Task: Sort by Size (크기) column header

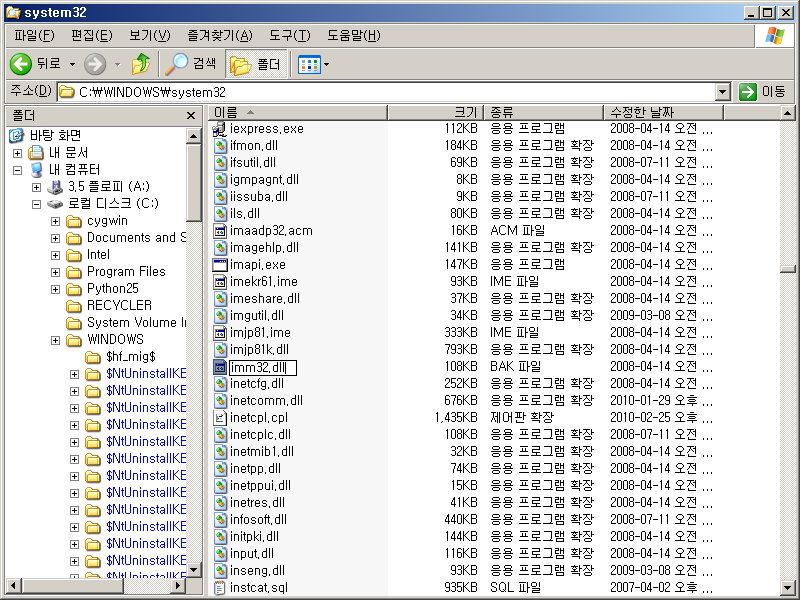Action: (x=465, y=112)
